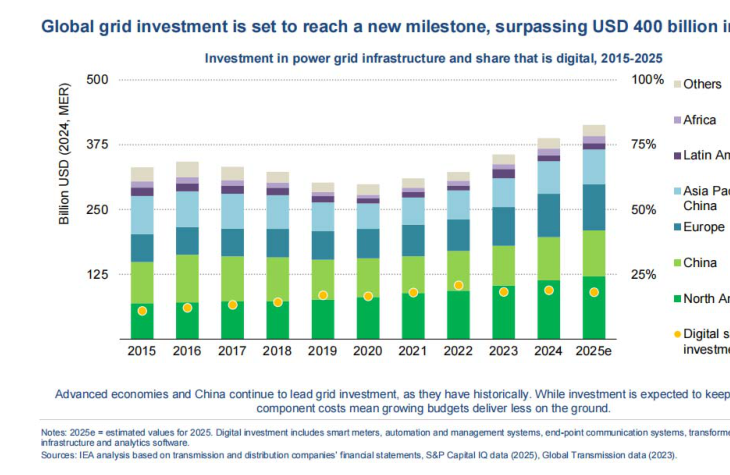Click the chart subtitle about power grid infrastructure
The image size is (730, 475).
click(433, 58)
